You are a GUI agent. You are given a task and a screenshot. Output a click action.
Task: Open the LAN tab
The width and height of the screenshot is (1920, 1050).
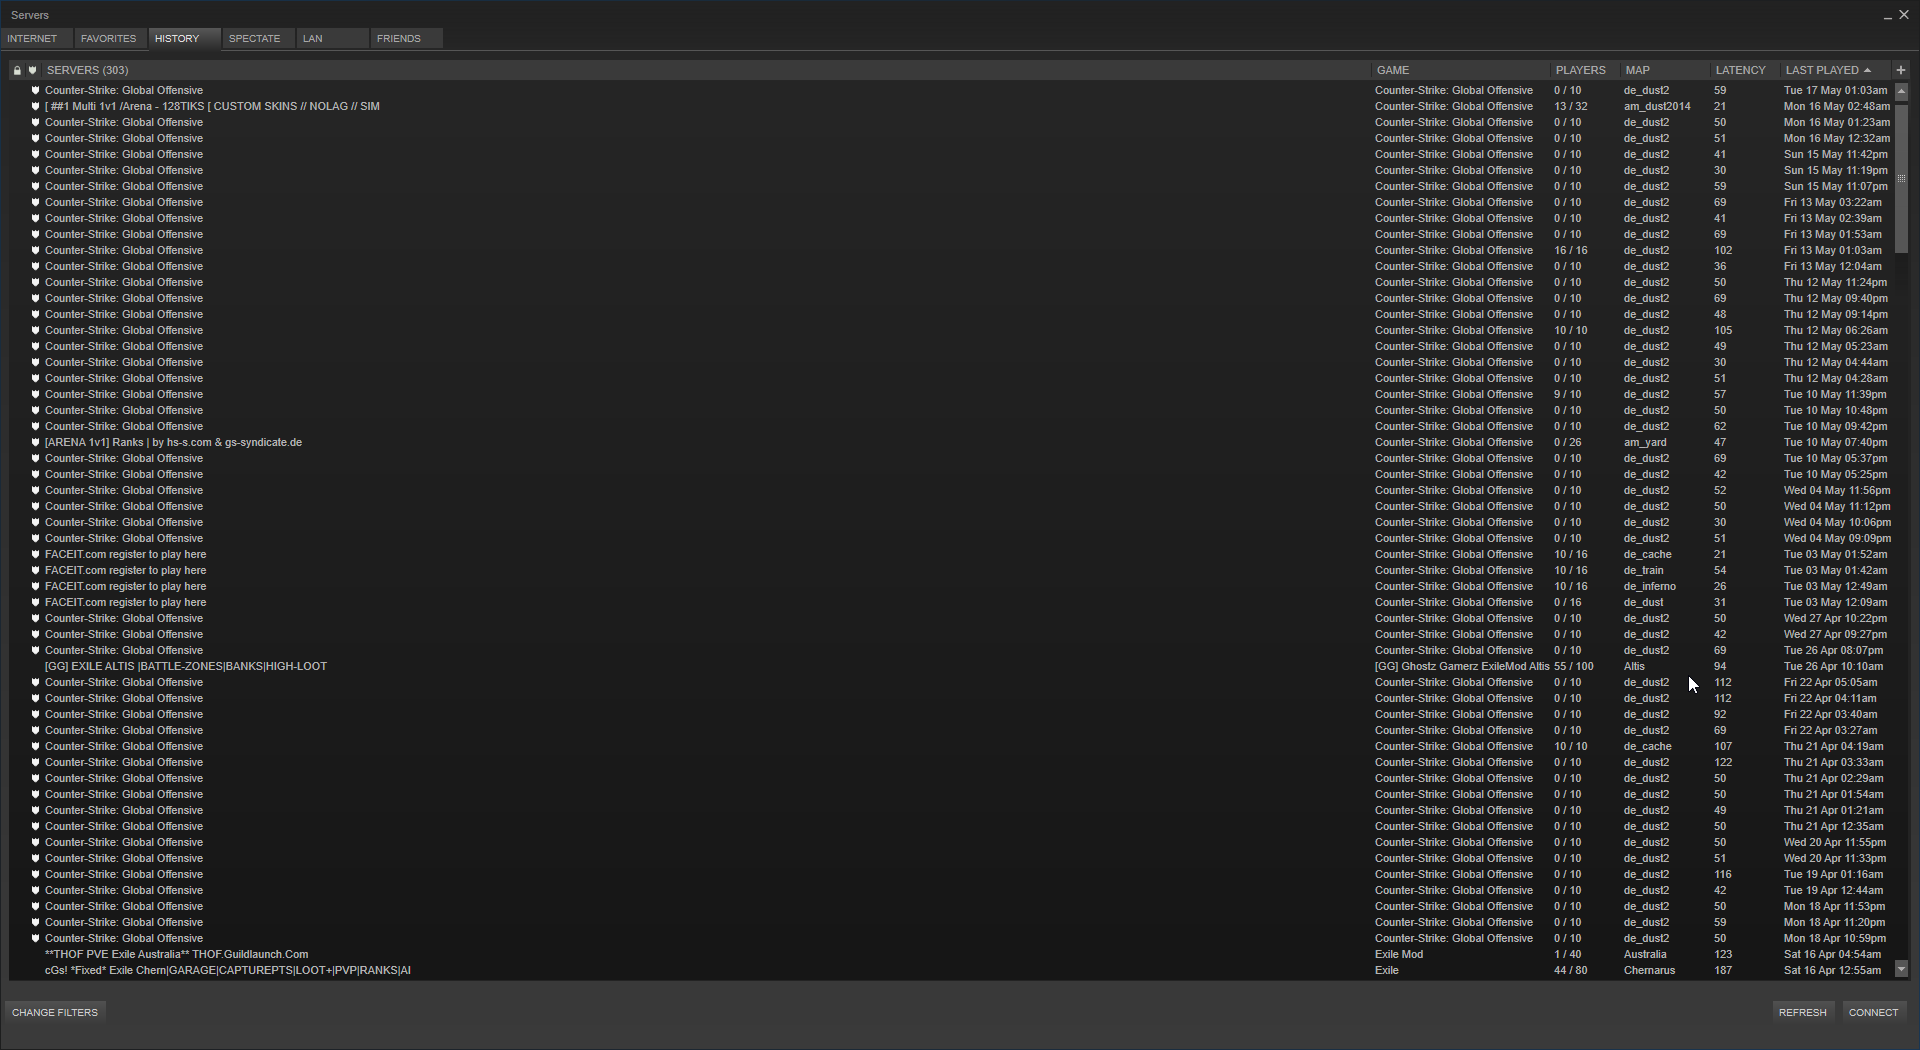click(332, 38)
